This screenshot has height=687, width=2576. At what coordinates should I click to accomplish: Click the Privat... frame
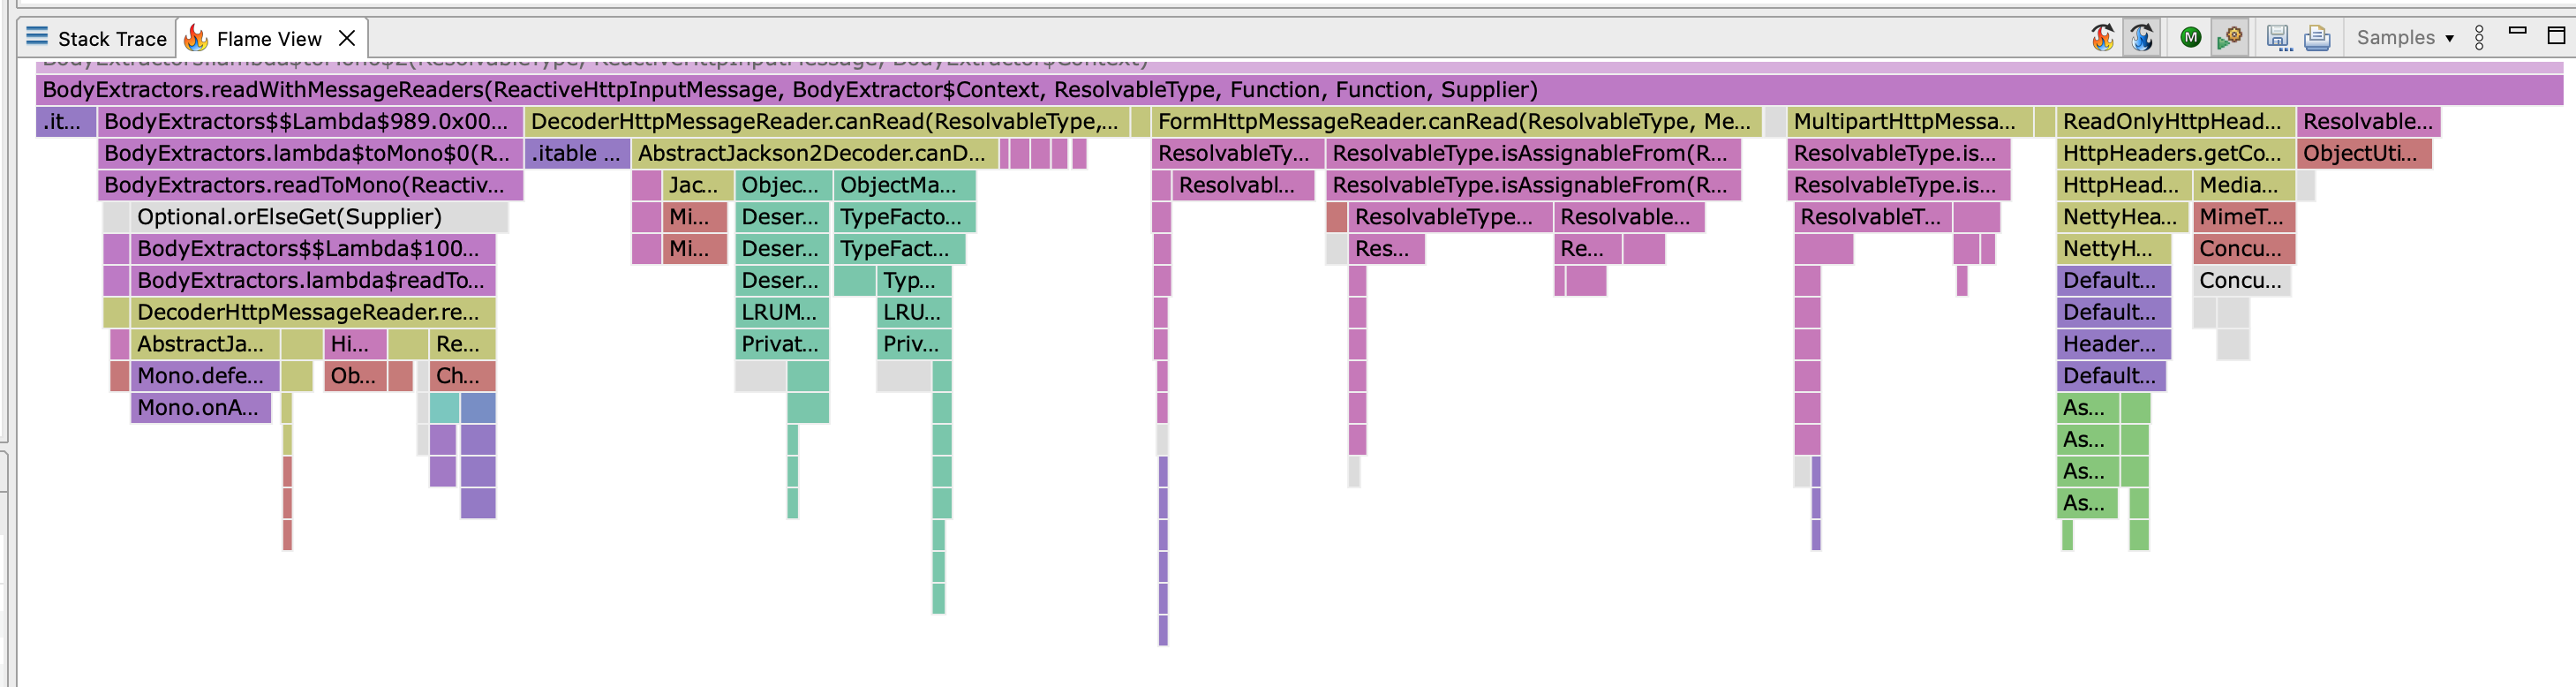[x=782, y=344]
